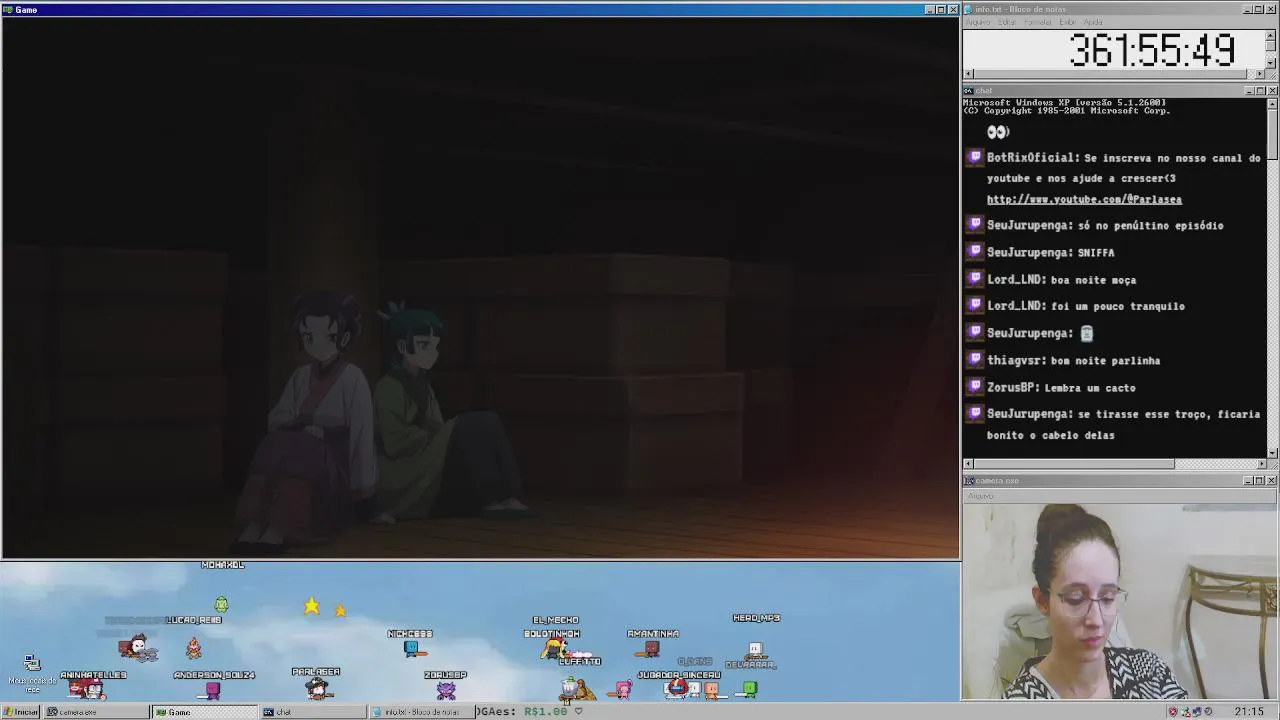Click the heart icon after R$1.00
This screenshot has height=720, width=1280.
point(578,712)
